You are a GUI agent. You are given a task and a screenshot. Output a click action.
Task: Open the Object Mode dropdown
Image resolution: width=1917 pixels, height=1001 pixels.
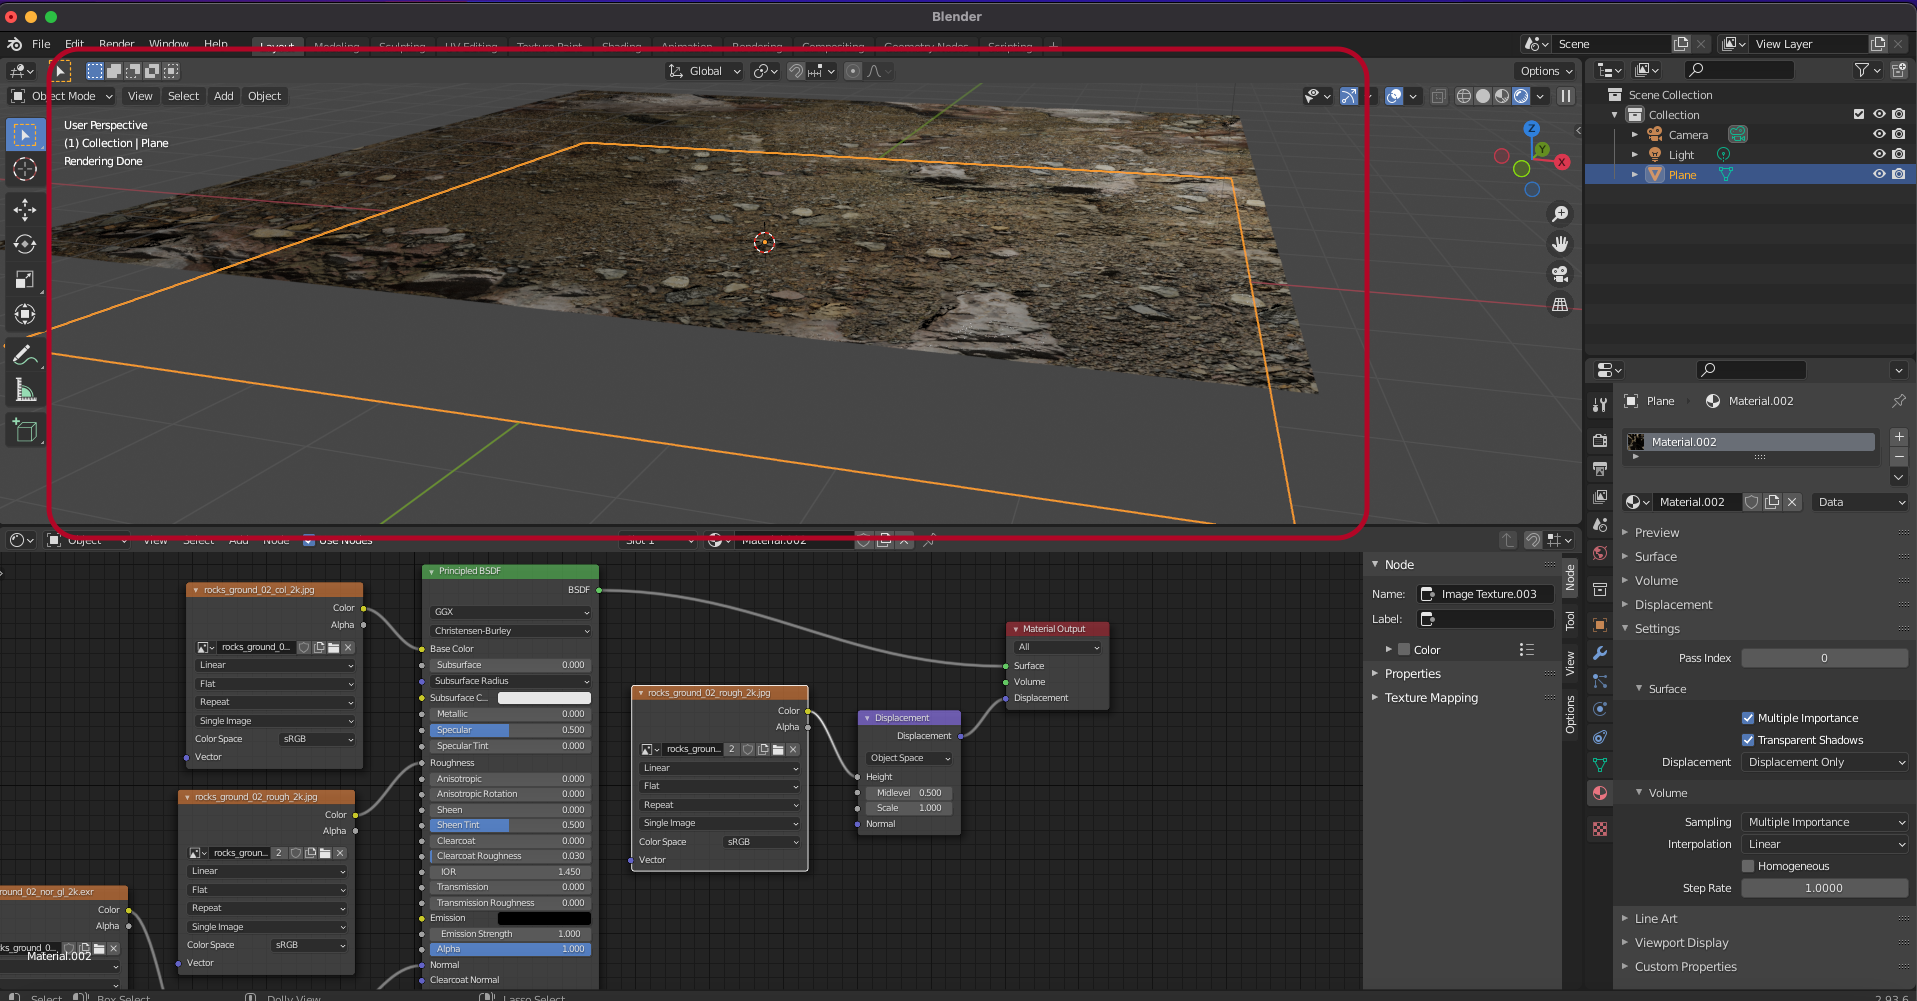coord(62,96)
